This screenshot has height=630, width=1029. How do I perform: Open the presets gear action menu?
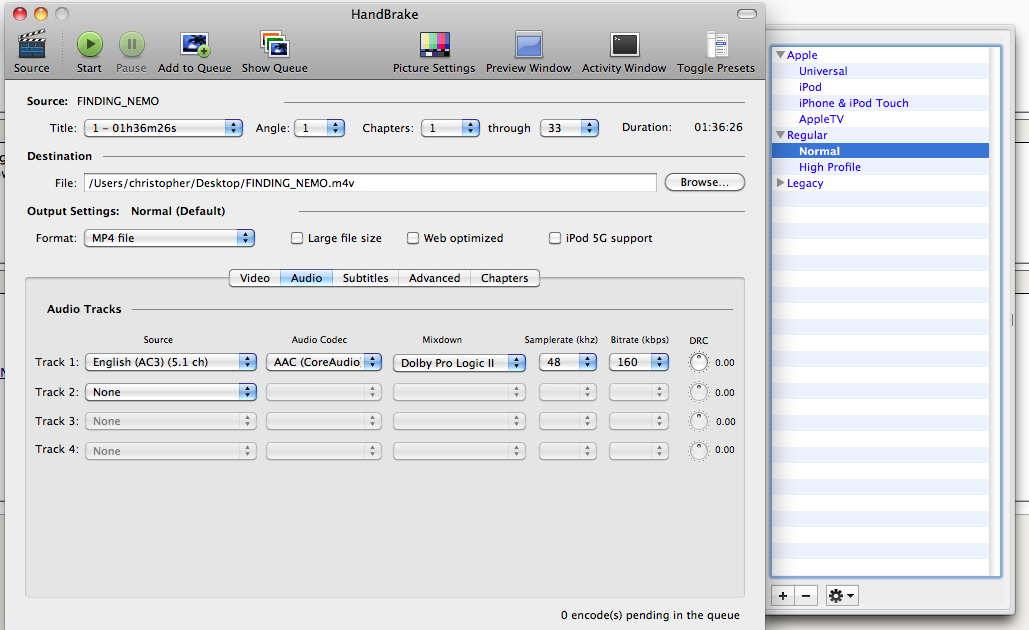tap(842, 596)
